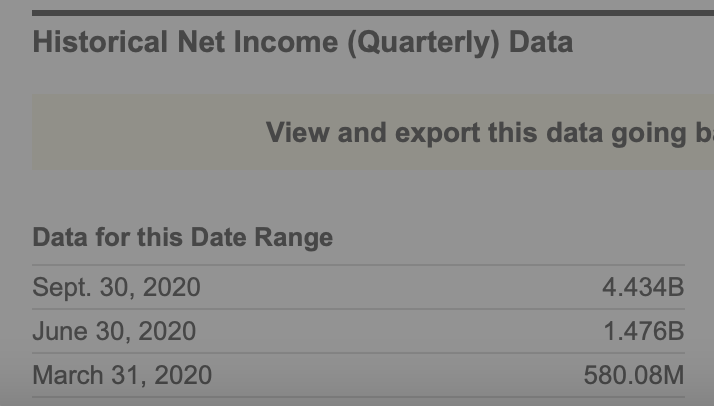This screenshot has height=406, width=714.
Task: Click the Data for this Date Range header
Action: click(x=182, y=238)
